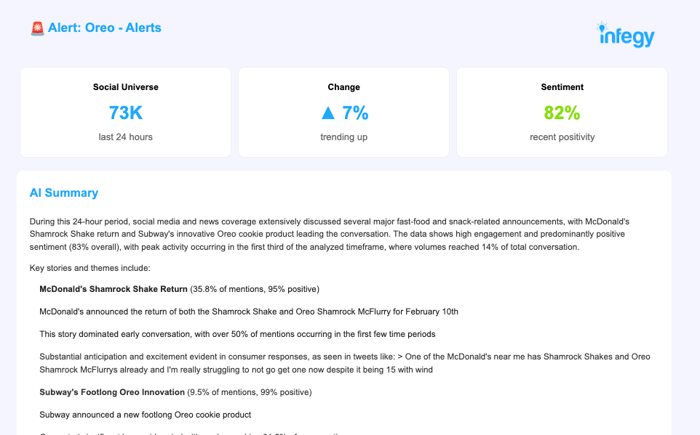Open the Infegy logo
Image resolution: width=700 pixels, height=435 pixels.
[x=626, y=35]
